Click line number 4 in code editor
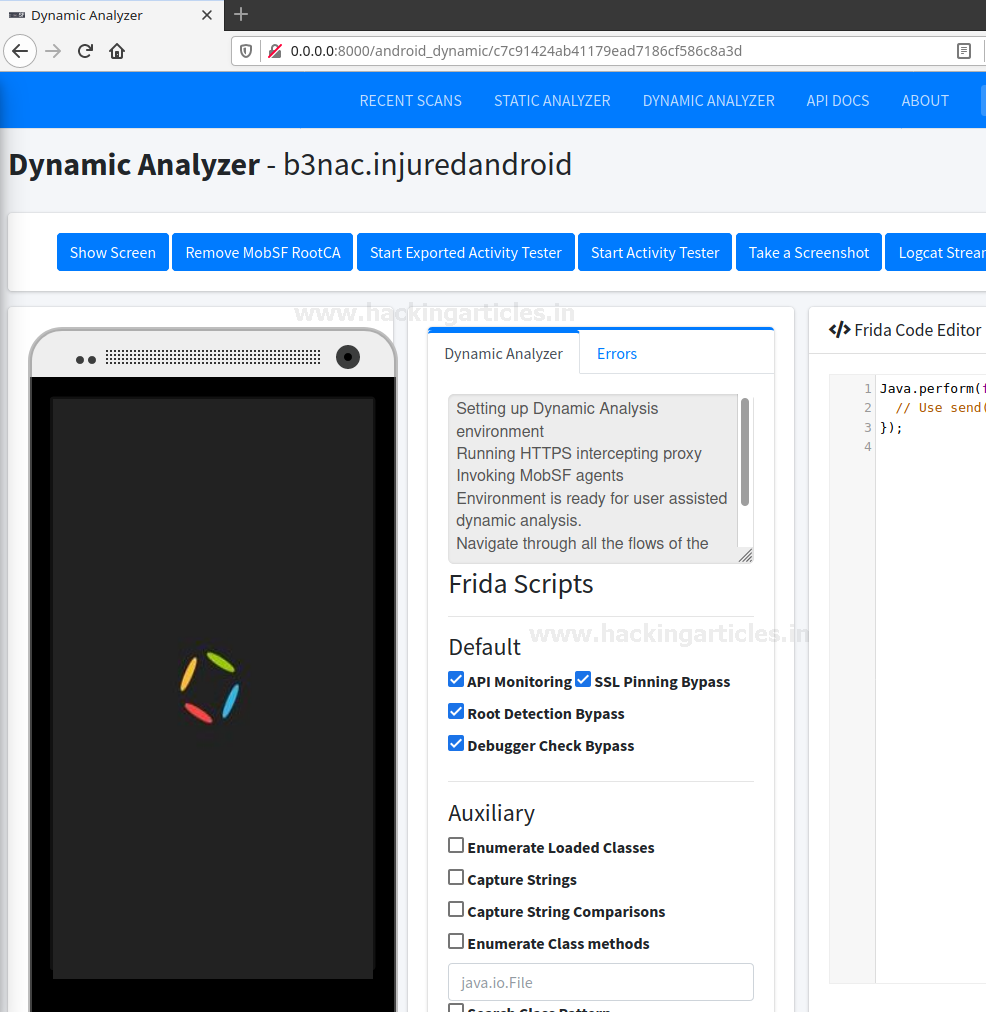The width and height of the screenshot is (986, 1012). pos(867,447)
